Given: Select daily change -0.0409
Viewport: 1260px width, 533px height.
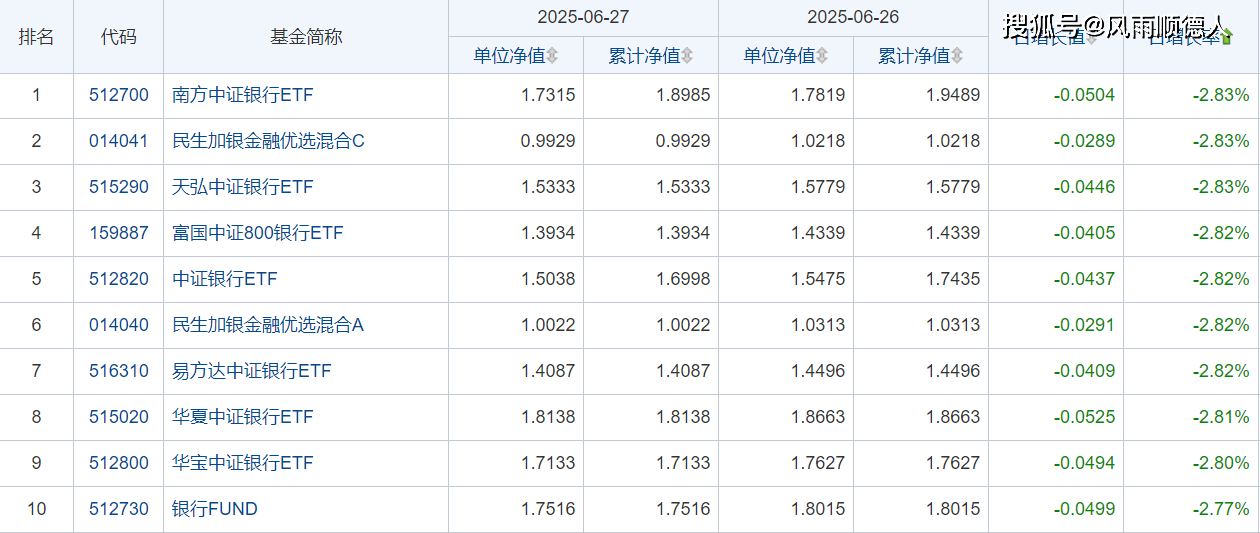Looking at the screenshot, I should tap(1084, 372).
